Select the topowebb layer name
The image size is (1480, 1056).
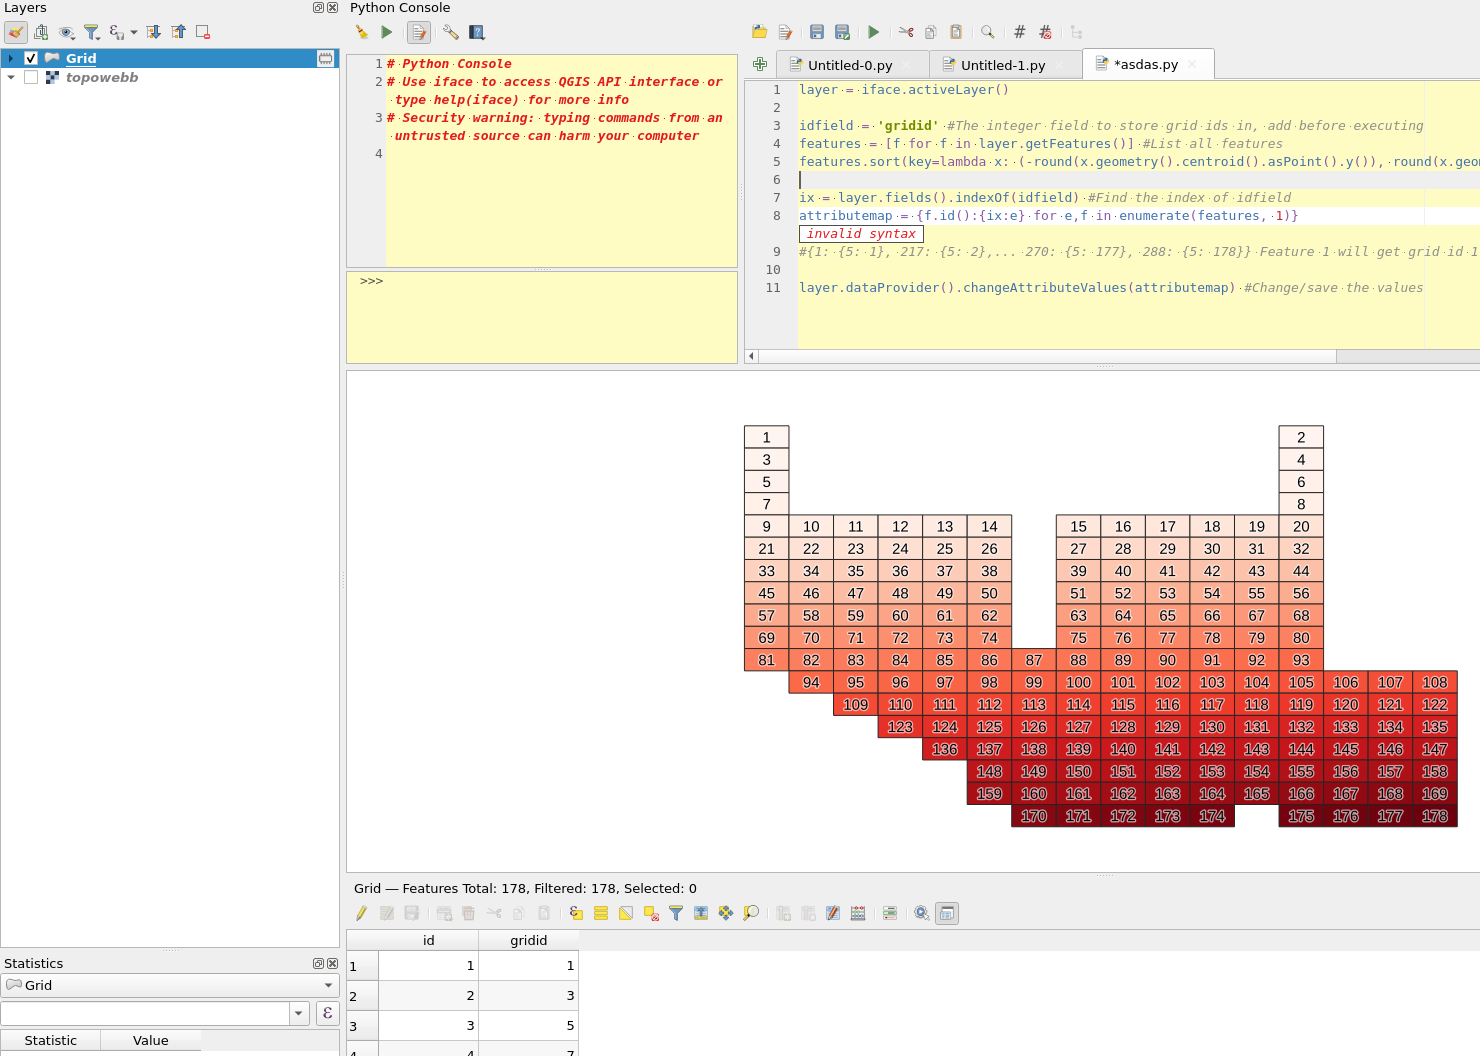point(102,77)
